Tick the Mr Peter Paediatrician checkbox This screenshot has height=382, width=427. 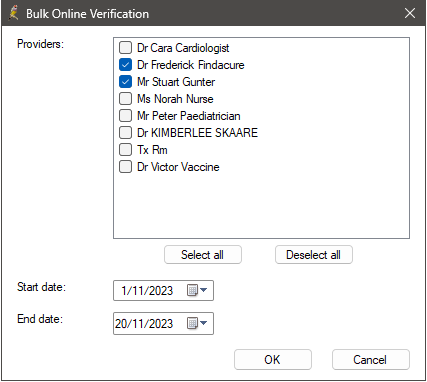pyautogui.click(x=125, y=116)
